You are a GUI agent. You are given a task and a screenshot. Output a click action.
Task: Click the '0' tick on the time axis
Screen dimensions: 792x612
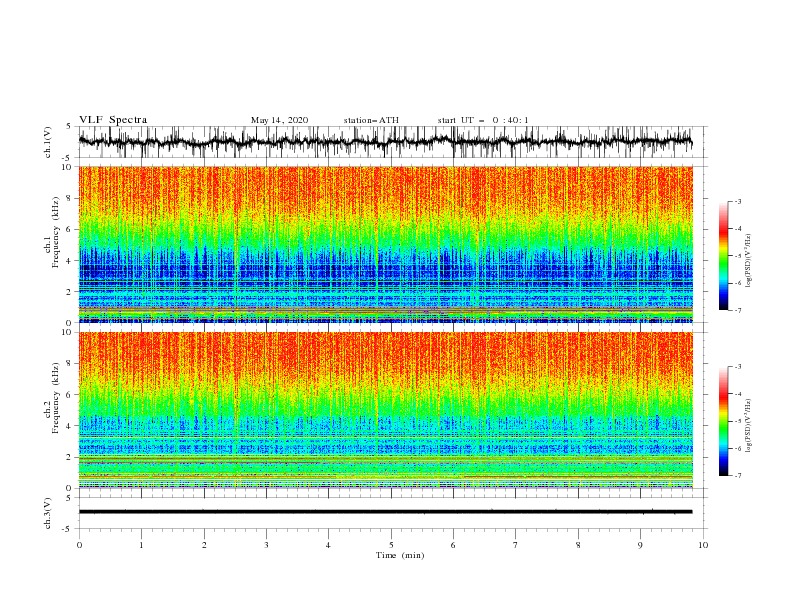[79, 545]
